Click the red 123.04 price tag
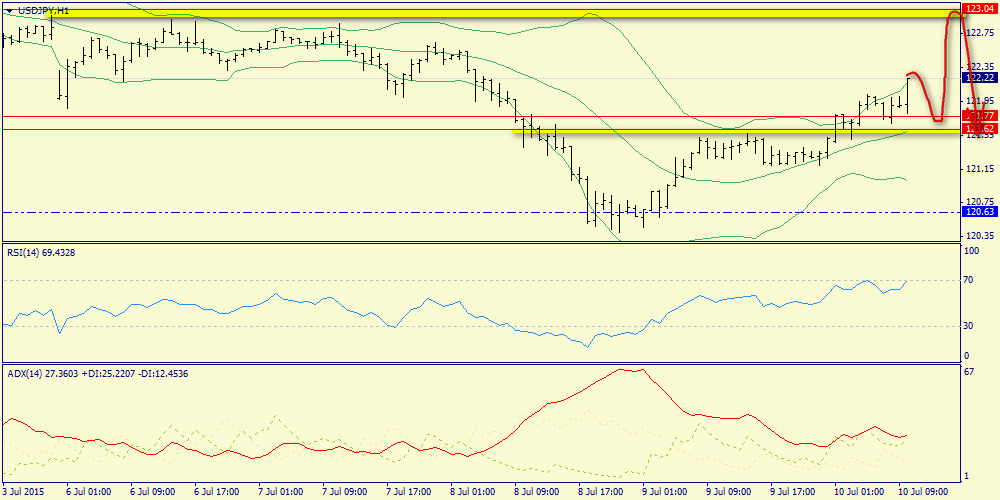 coord(981,8)
